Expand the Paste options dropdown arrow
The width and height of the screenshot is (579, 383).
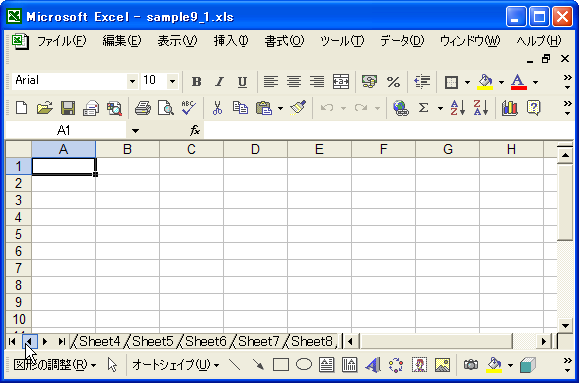coord(280,108)
